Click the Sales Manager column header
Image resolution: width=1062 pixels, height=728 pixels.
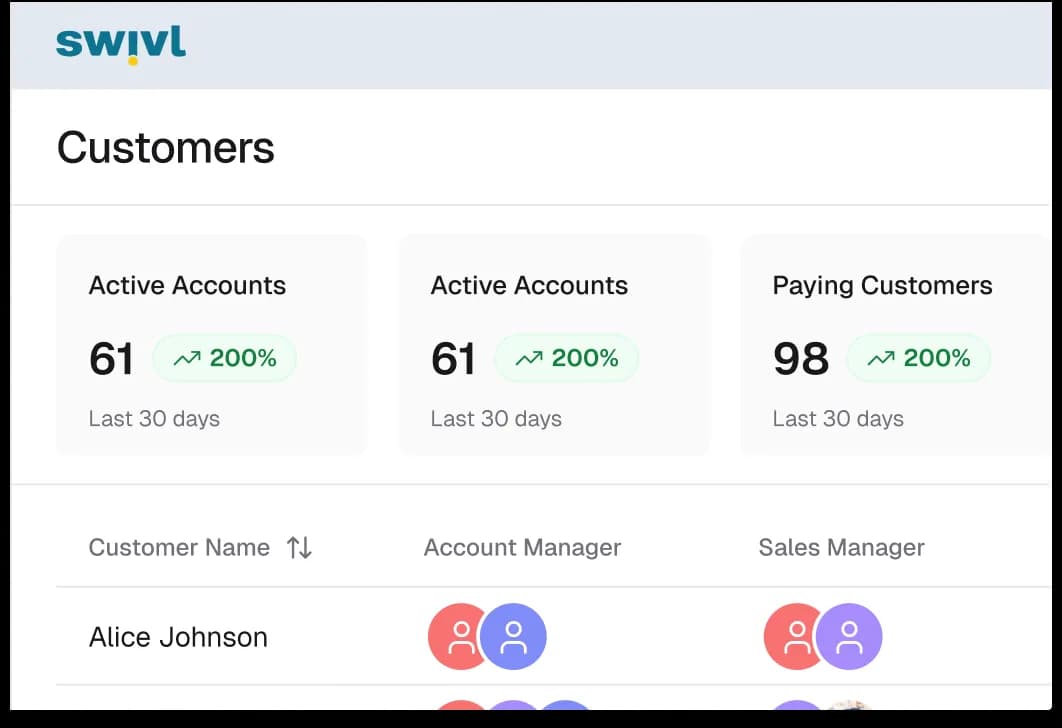[x=841, y=547]
